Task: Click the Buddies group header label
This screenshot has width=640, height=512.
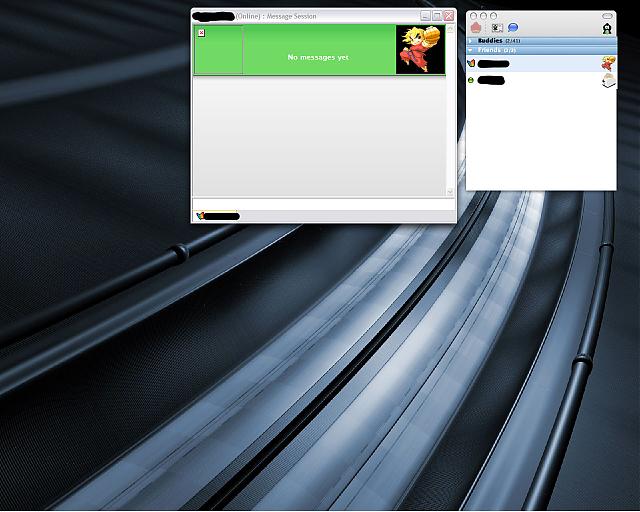Action: 490,41
